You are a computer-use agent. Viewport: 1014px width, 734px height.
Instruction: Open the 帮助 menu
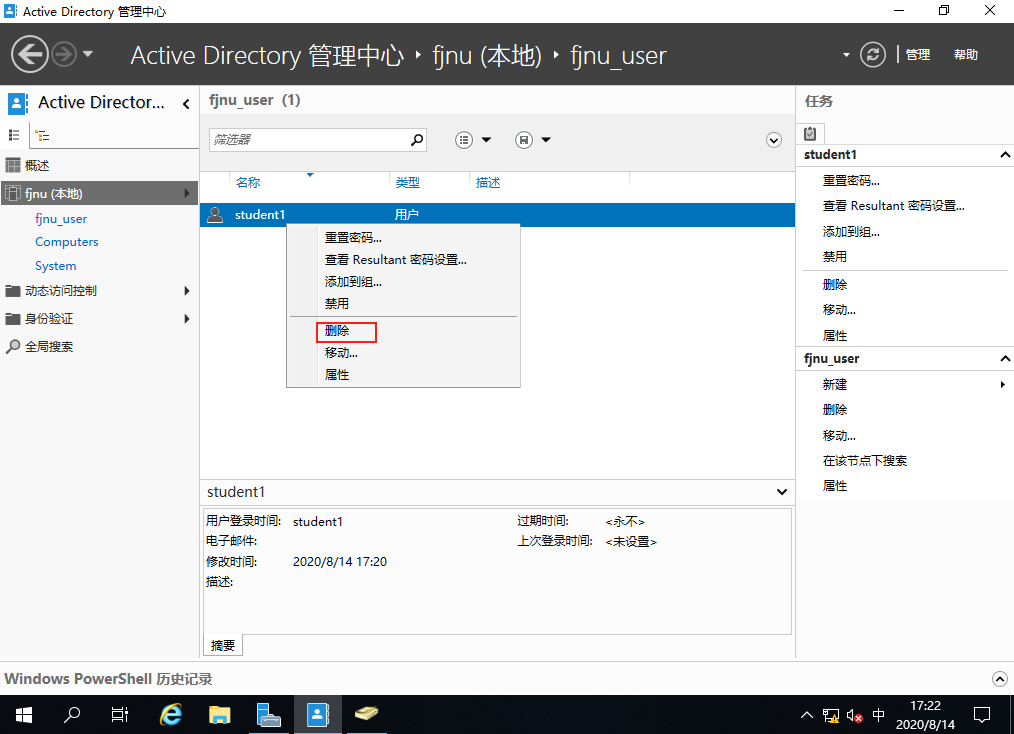(965, 55)
